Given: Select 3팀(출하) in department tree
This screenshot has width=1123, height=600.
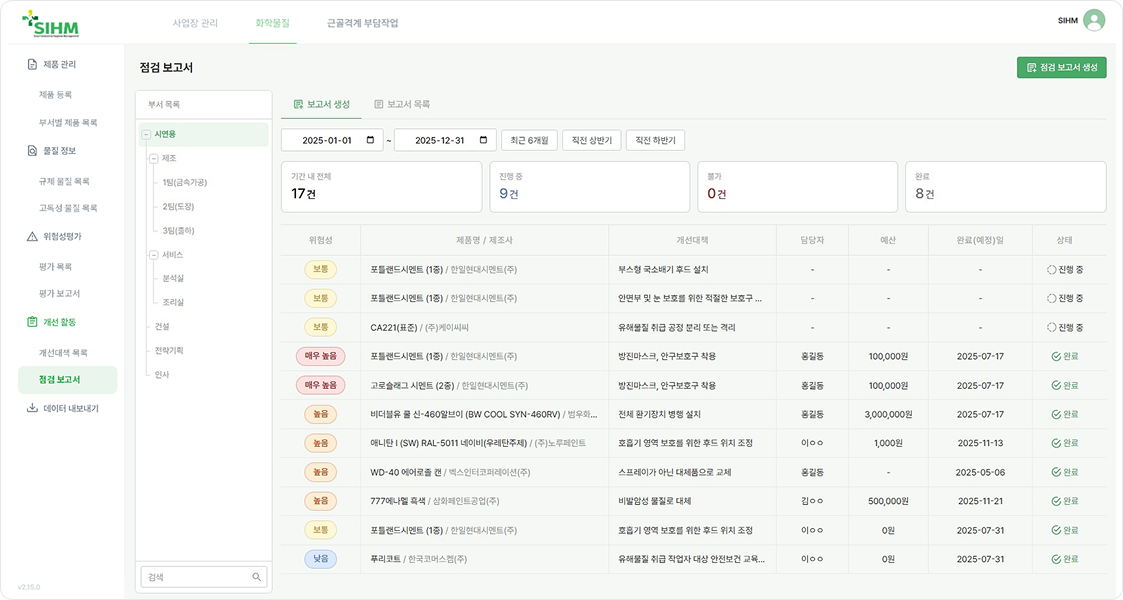Looking at the screenshot, I should pos(178,231).
